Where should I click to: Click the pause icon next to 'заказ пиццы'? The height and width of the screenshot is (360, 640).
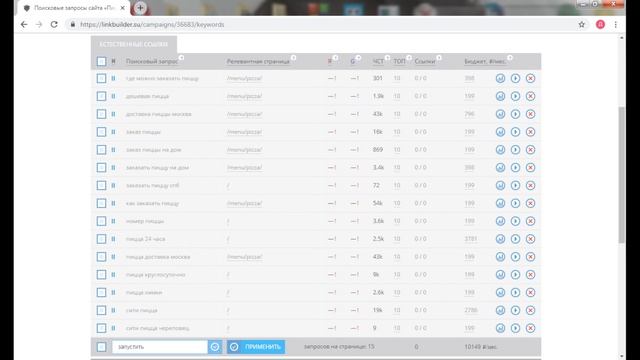point(113,132)
